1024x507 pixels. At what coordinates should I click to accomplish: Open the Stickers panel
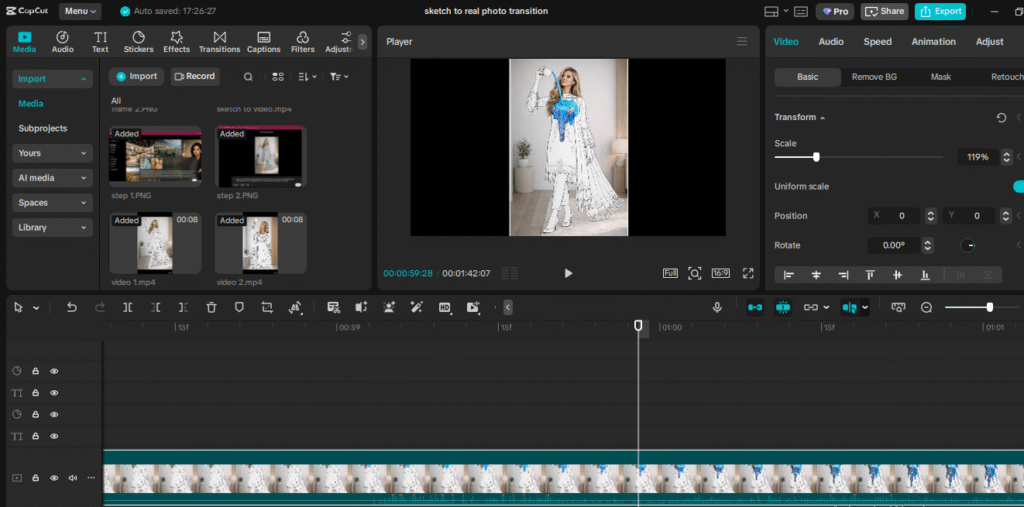[x=138, y=41]
